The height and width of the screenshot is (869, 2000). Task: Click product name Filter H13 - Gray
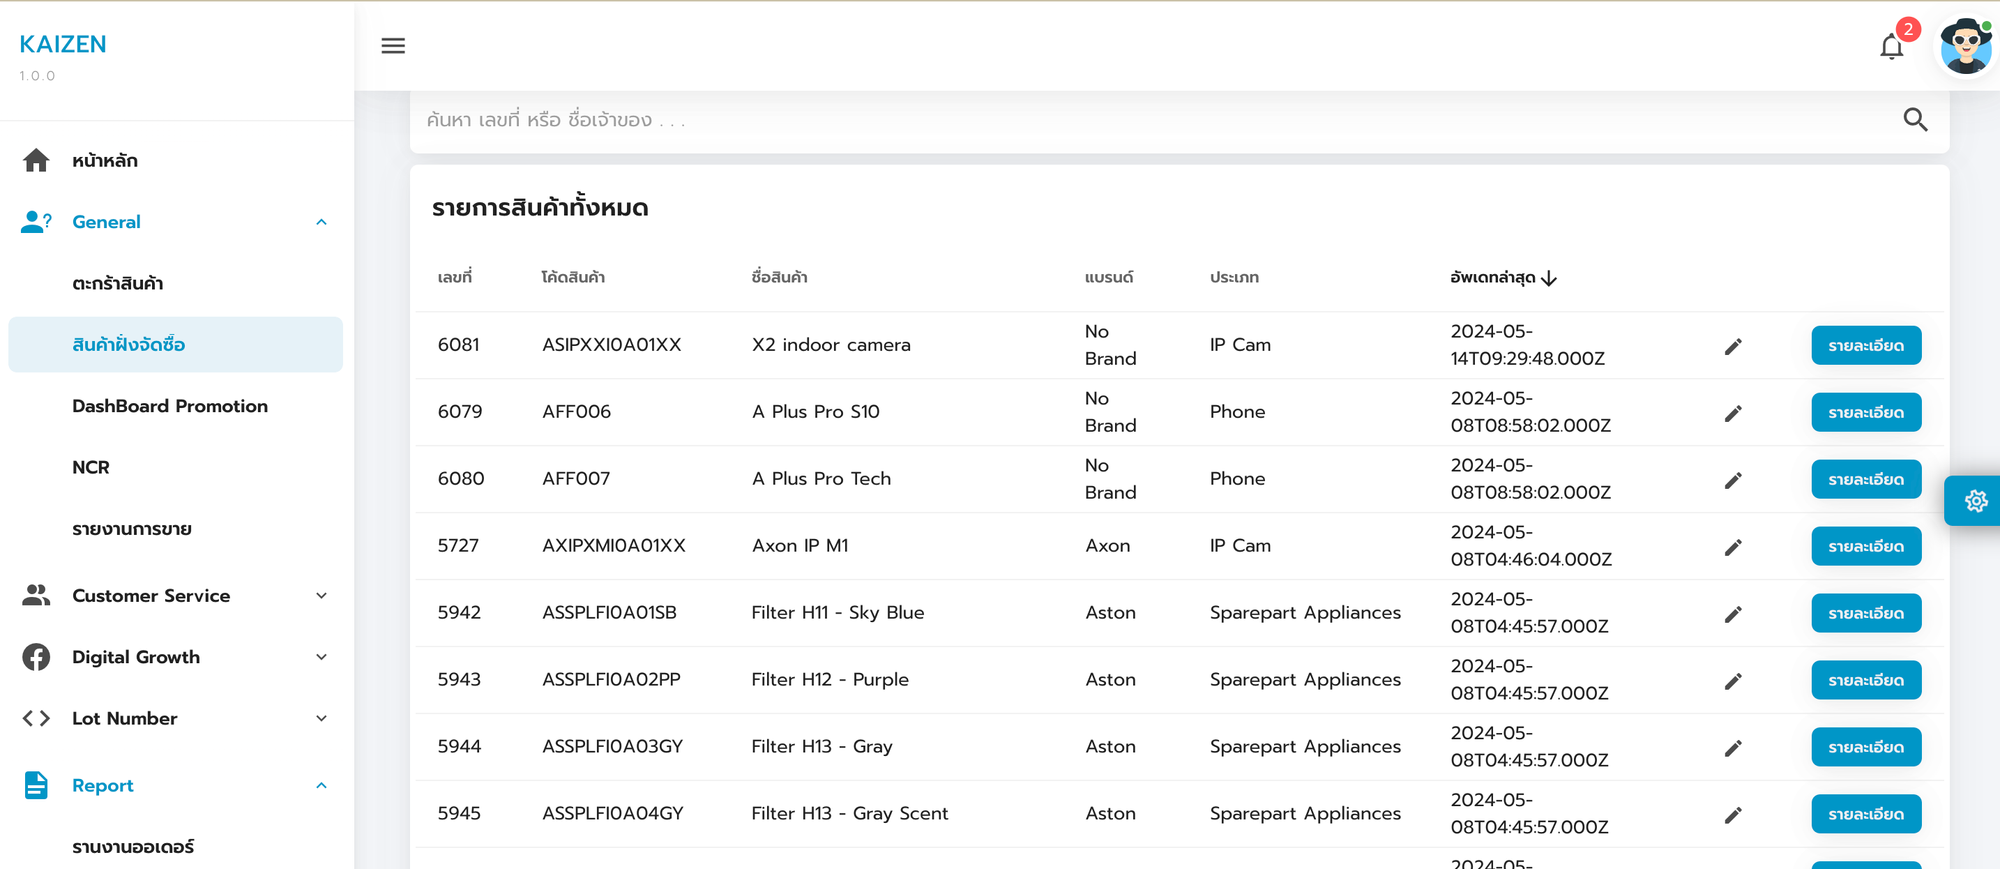(x=822, y=747)
